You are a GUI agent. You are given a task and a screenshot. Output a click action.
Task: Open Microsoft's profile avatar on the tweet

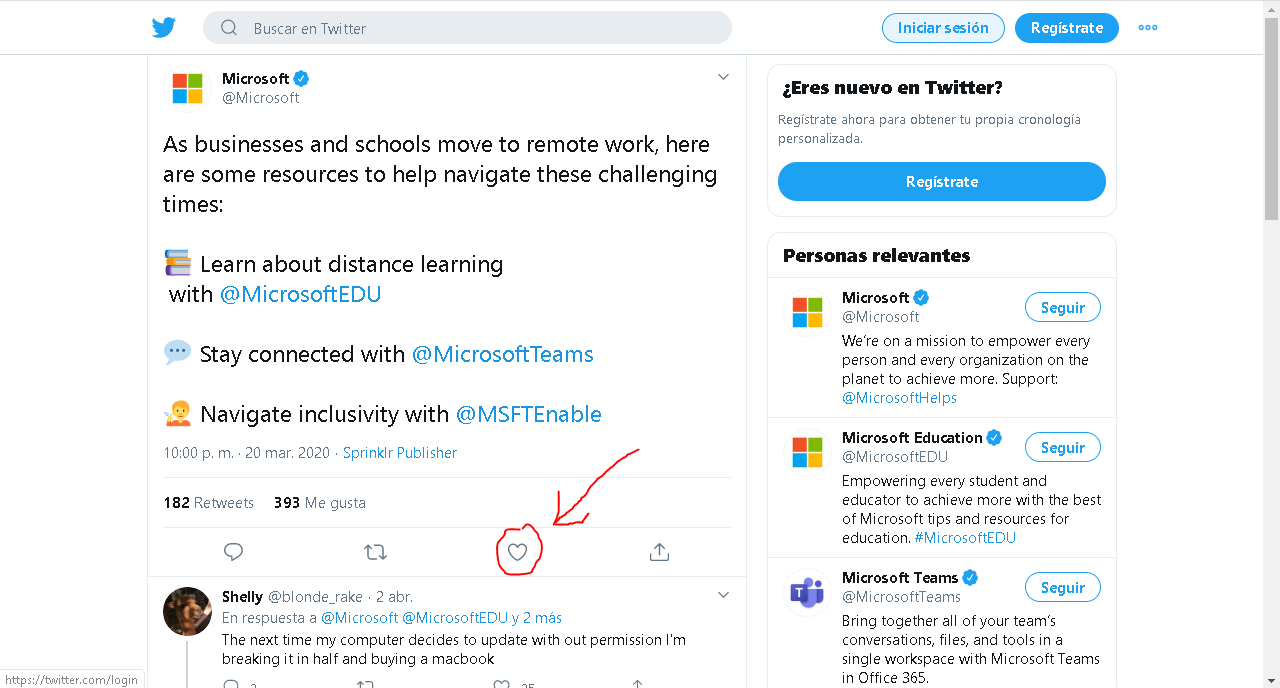click(x=187, y=88)
